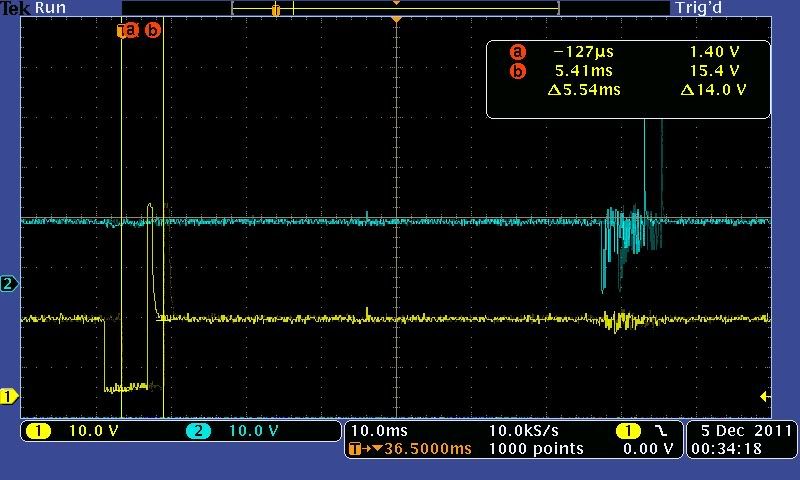Toggle channel 2 badge showing 10.0 V
The height and width of the screenshot is (480, 800).
[x=200, y=431]
